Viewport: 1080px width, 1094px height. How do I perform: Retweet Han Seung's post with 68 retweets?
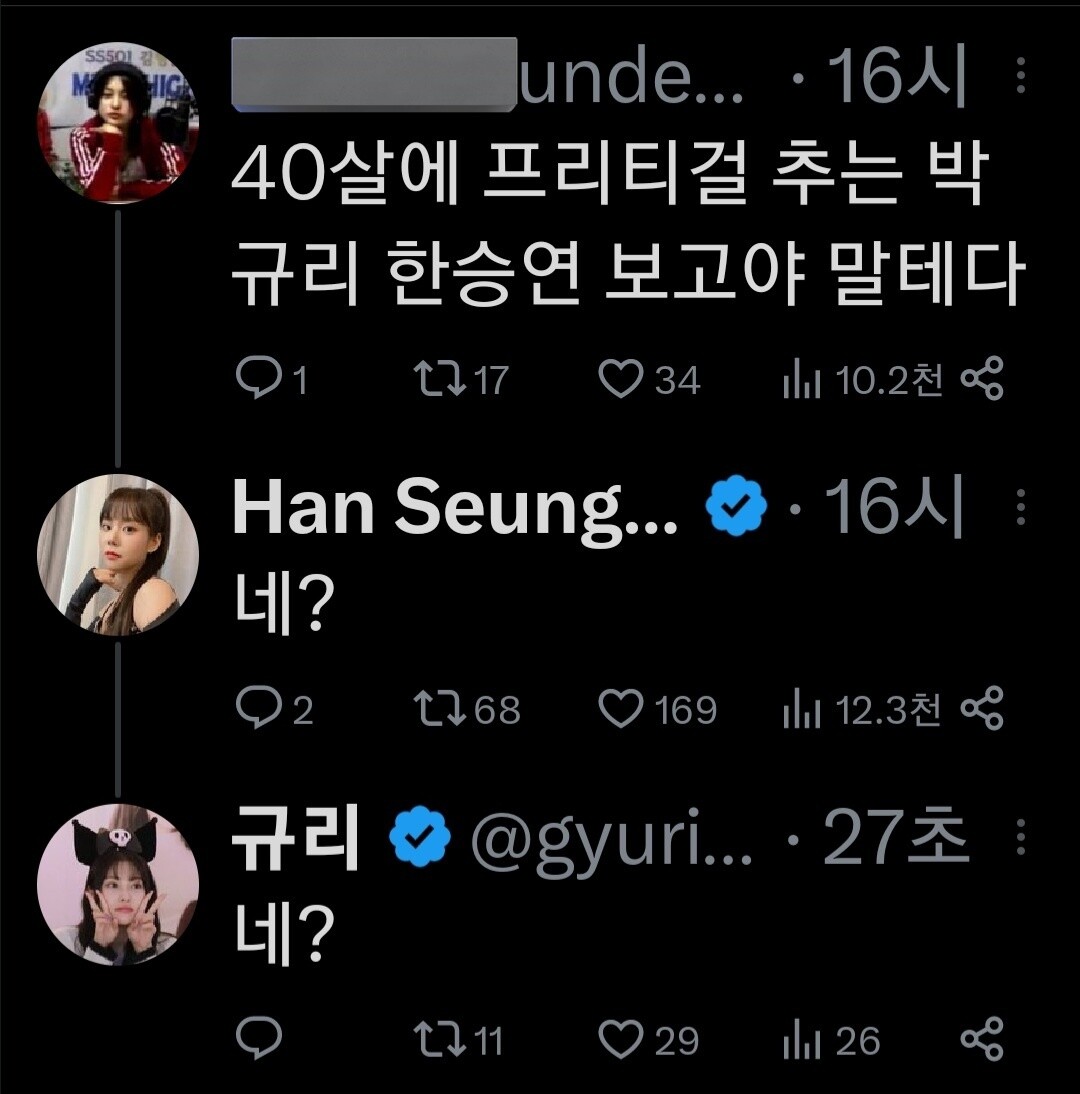click(x=437, y=709)
